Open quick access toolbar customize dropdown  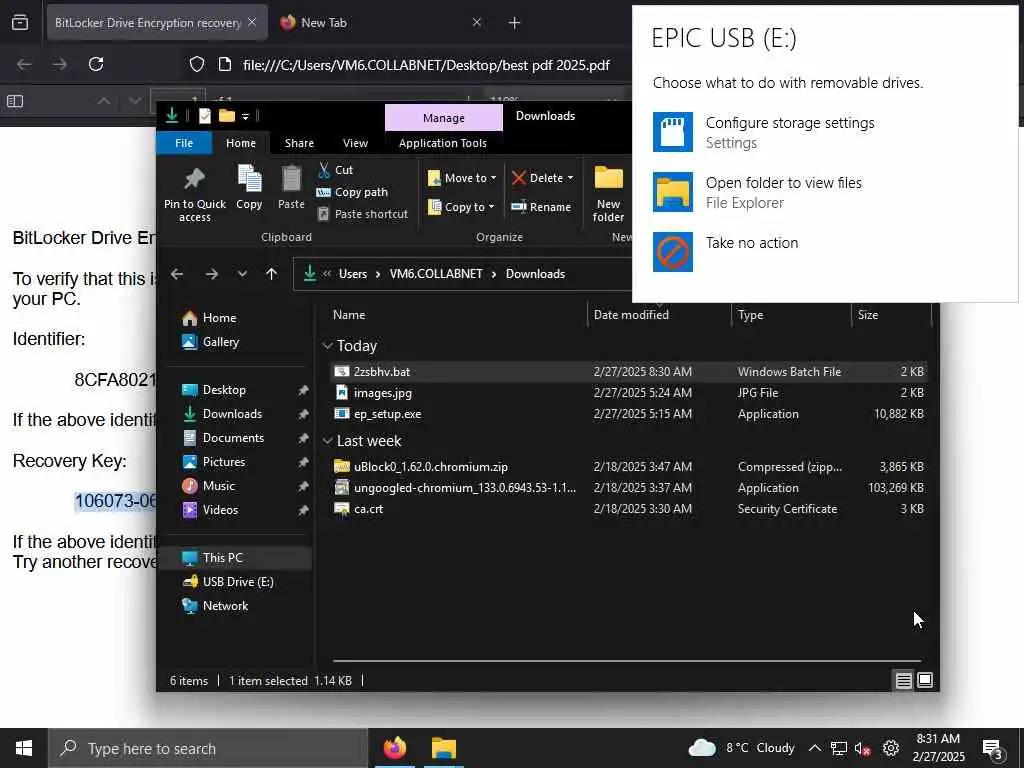pyautogui.click(x=246, y=116)
